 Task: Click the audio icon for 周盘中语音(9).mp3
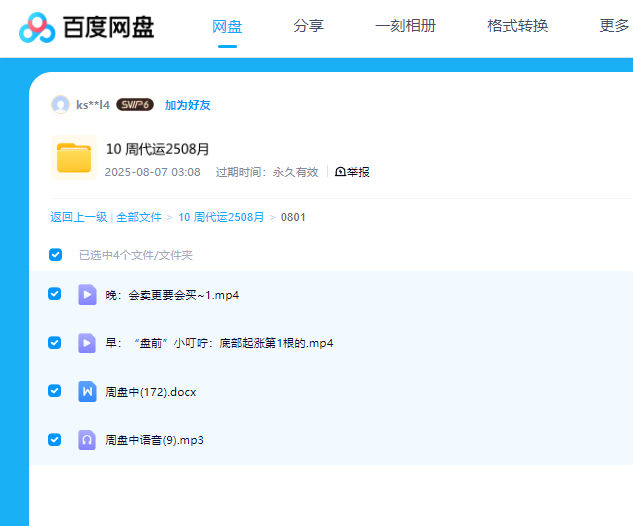tap(87, 439)
